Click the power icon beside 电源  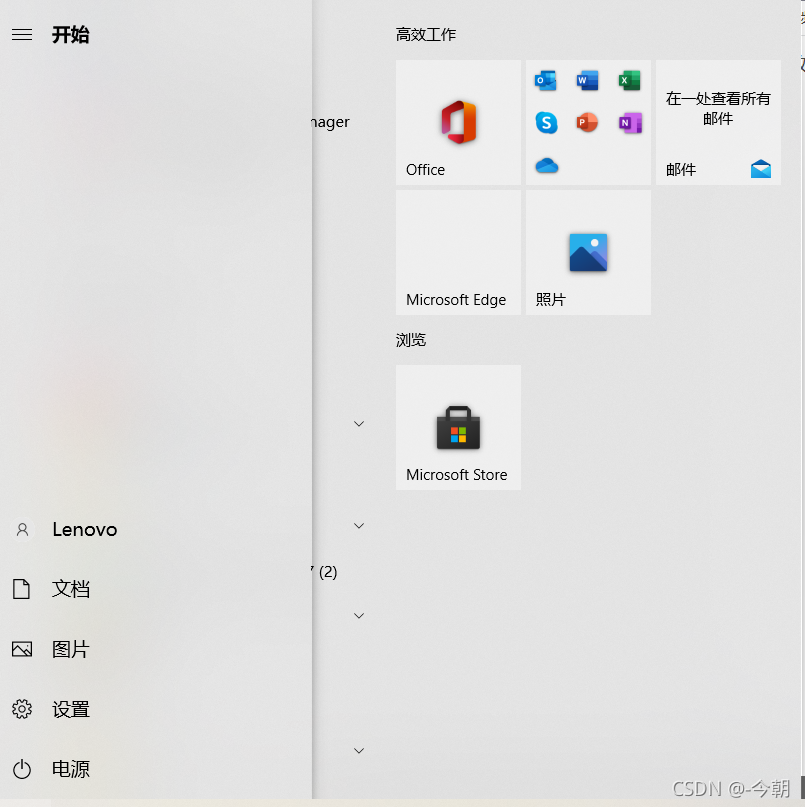(22, 769)
